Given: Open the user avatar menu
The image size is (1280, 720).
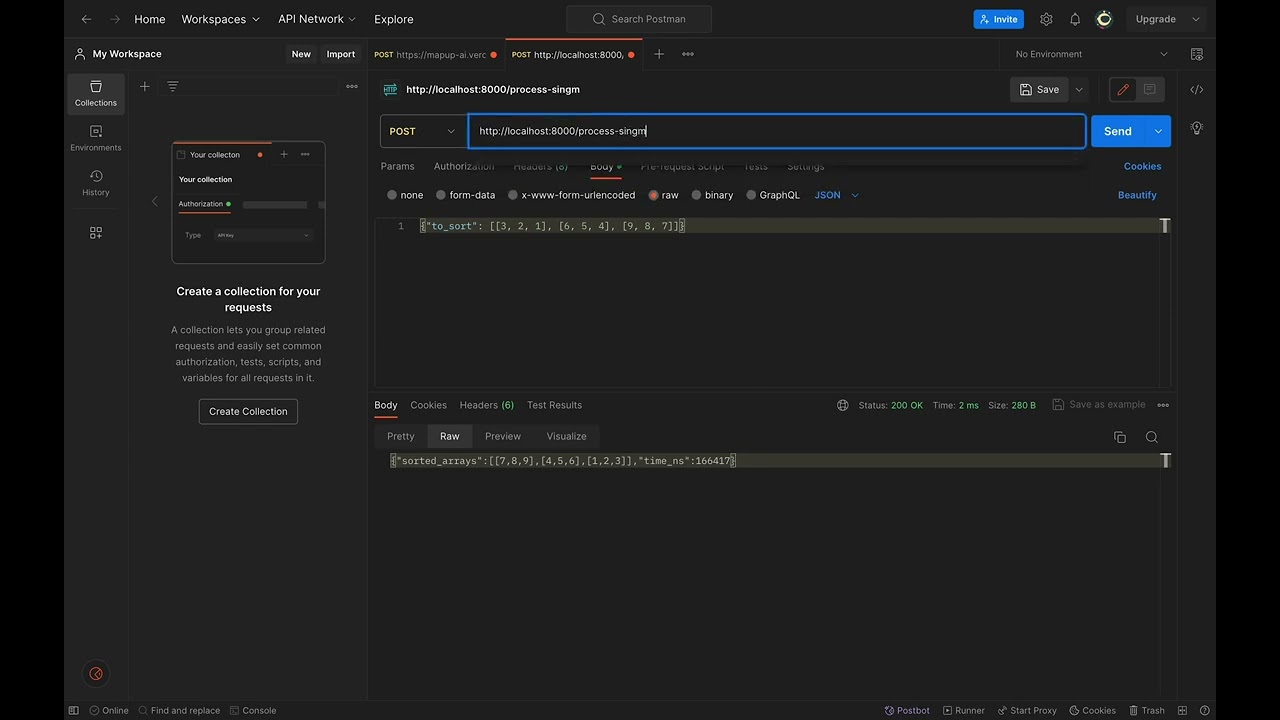Looking at the screenshot, I should tap(1104, 19).
